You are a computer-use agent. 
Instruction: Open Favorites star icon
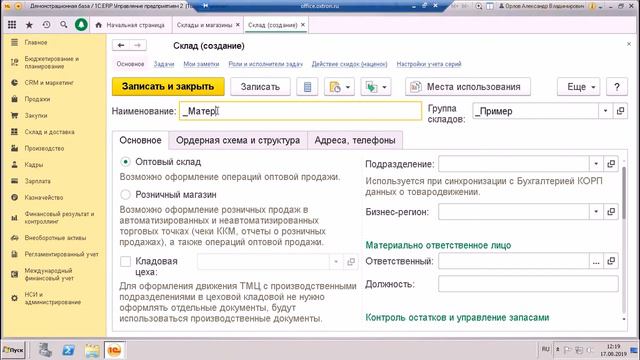point(29,25)
